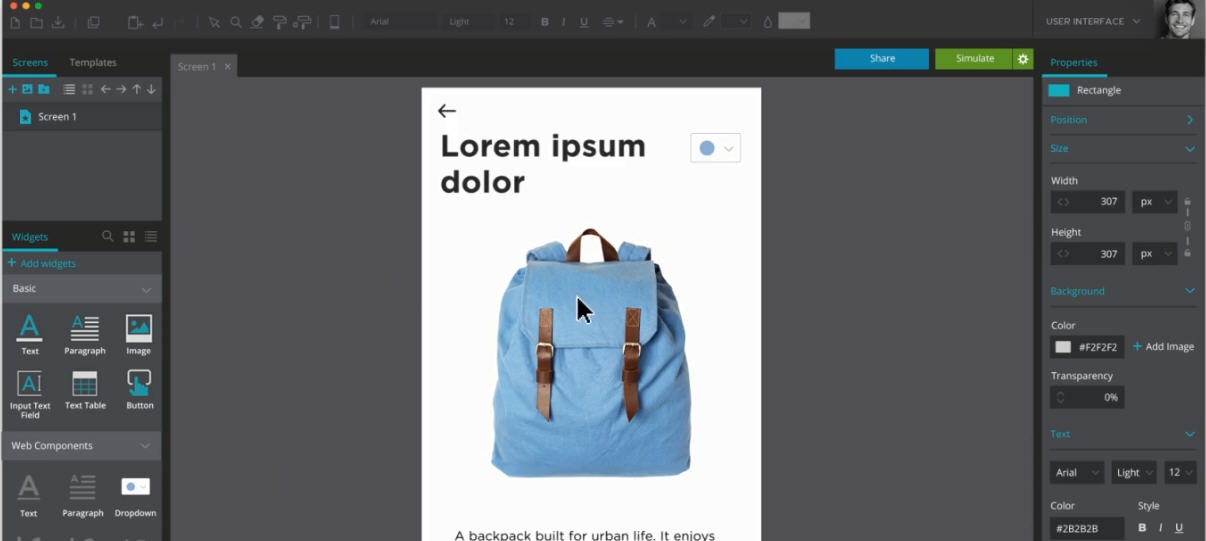
Task: Click the water drop opacity icon in toolbar
Action: tap(768, 22)
